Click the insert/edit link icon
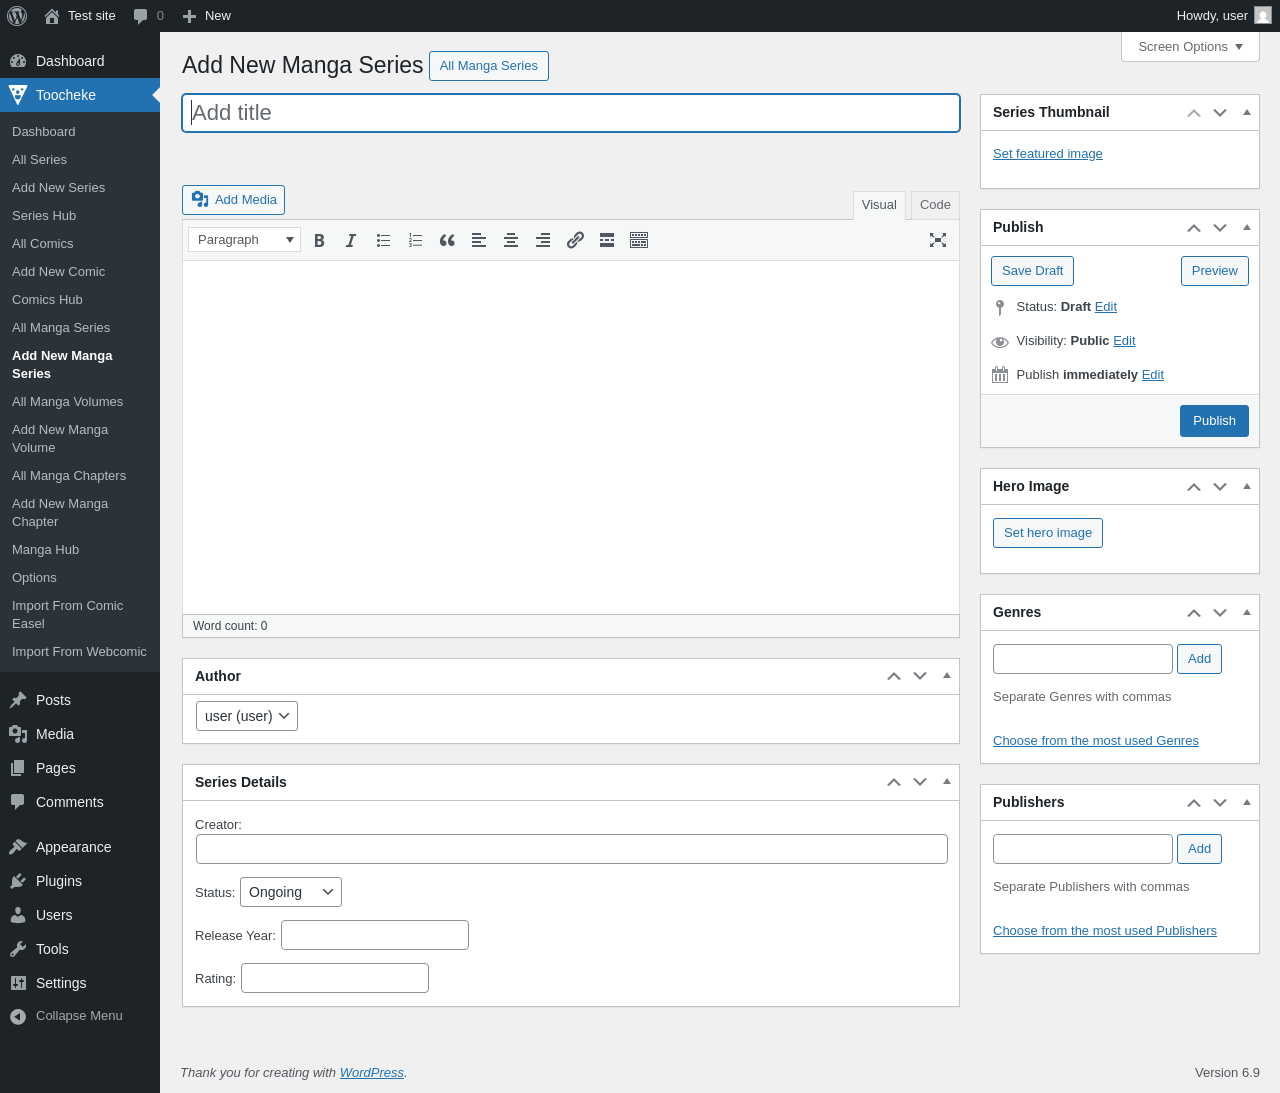 click(575, 240)
